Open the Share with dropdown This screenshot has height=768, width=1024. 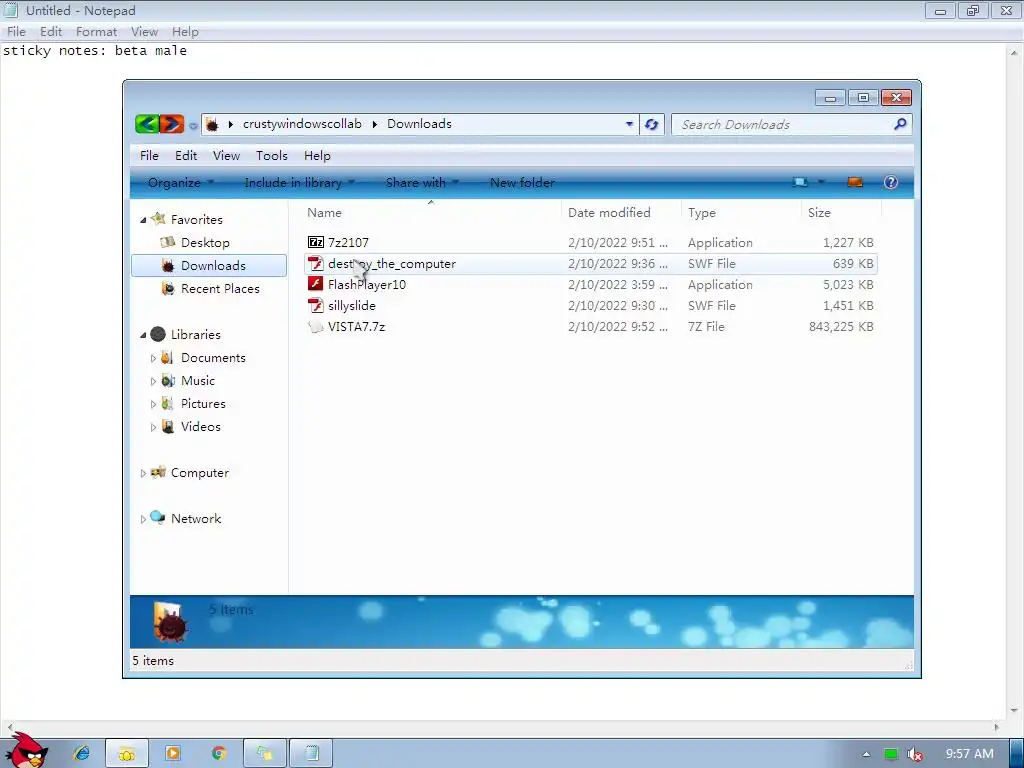click(422, 182)
